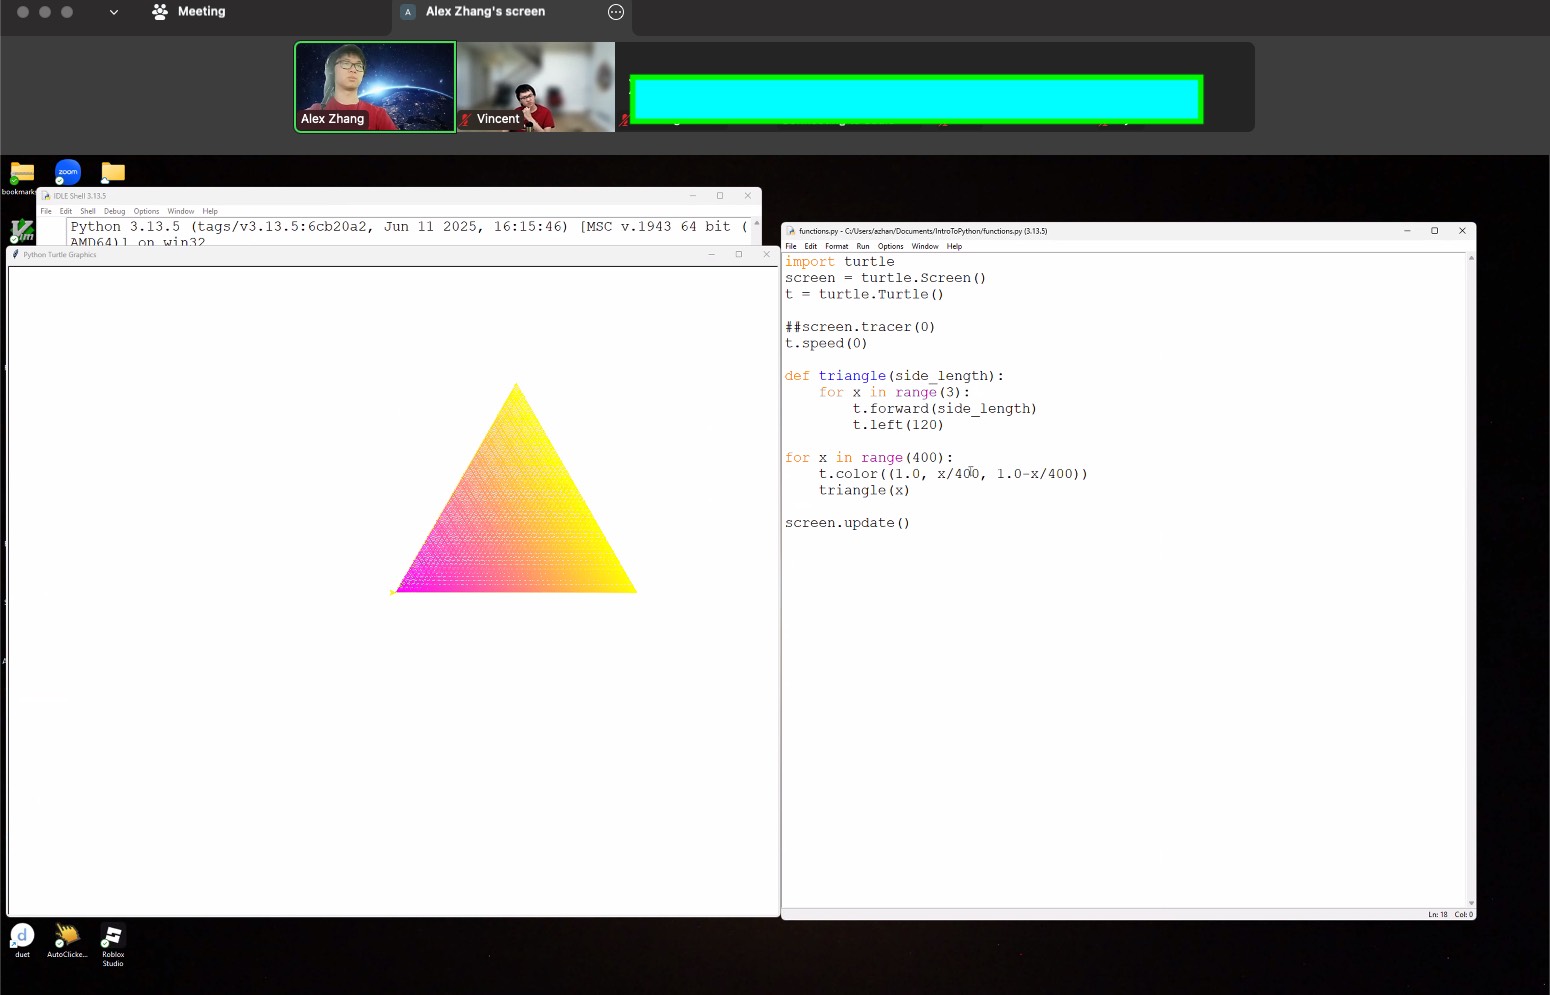1550x995 pixels.
Task: Open the Format menu in functions.py editor
Action: point(837,246)
